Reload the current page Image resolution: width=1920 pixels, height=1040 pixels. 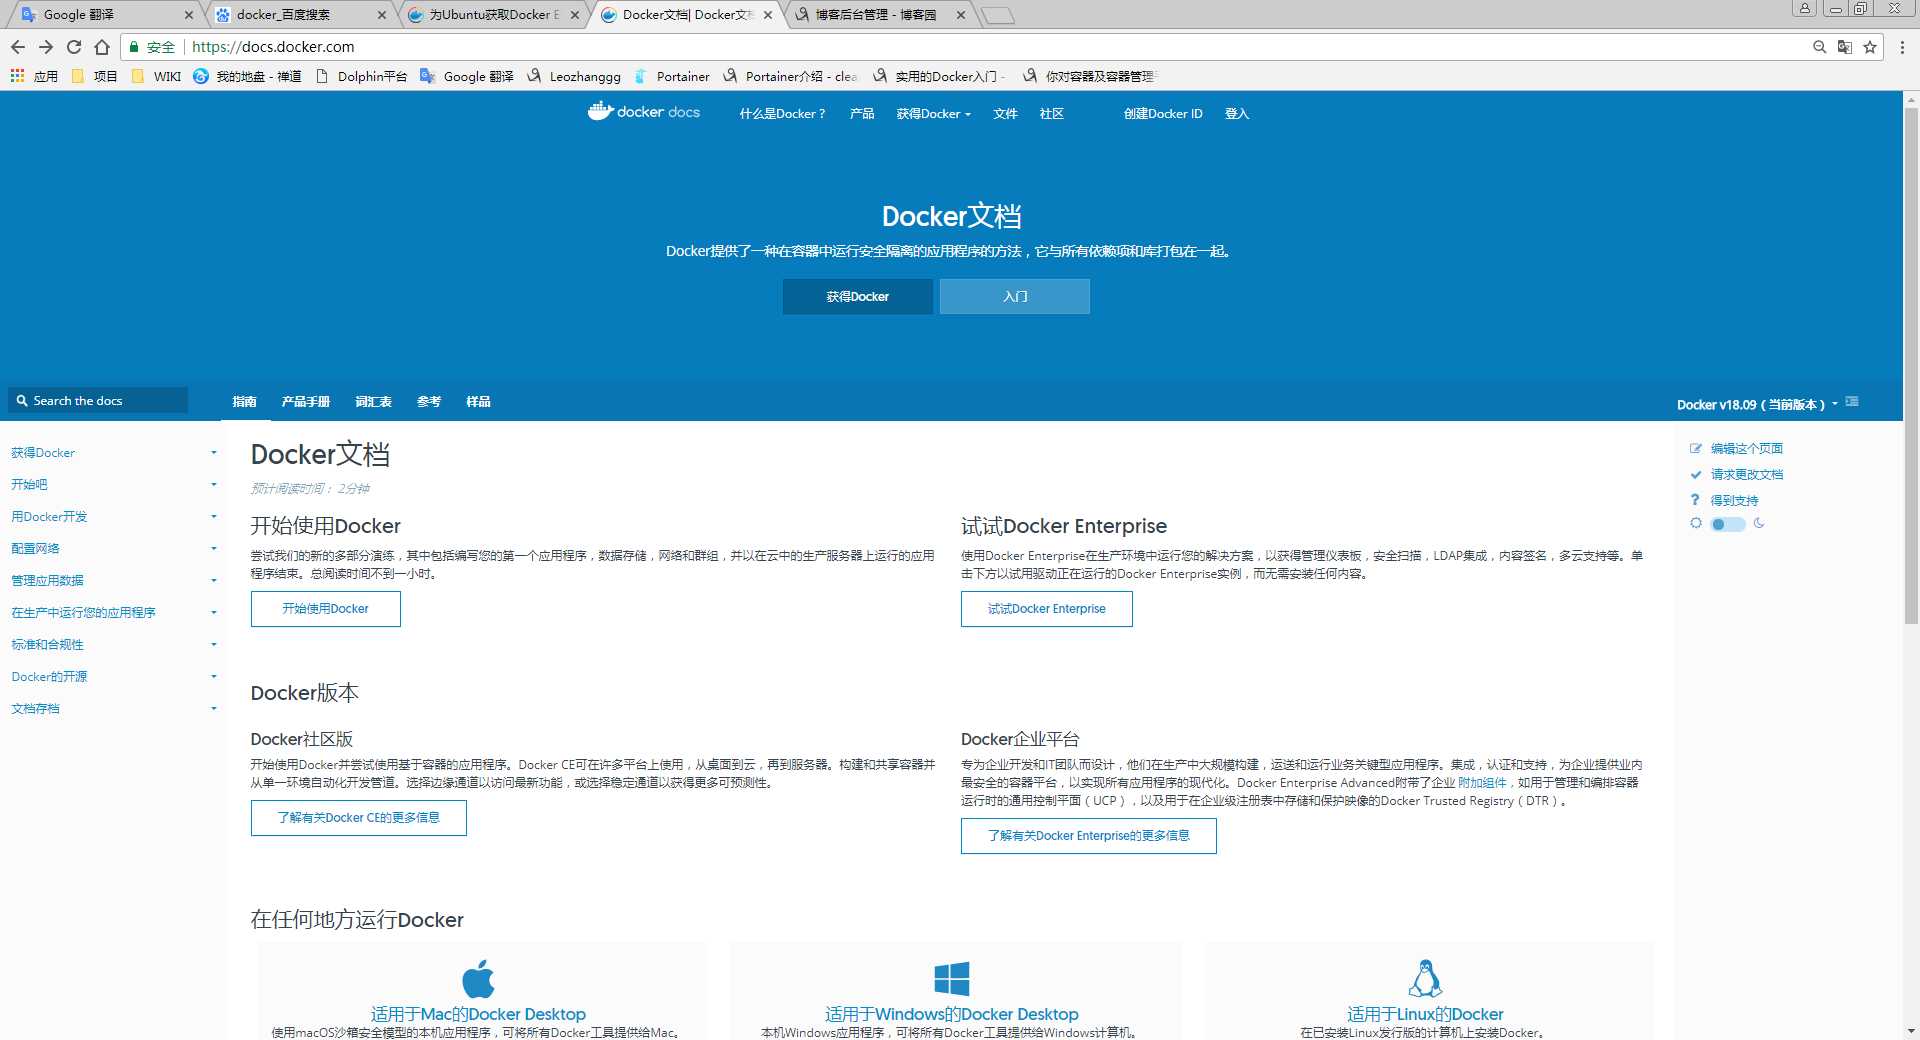(74, 47)
